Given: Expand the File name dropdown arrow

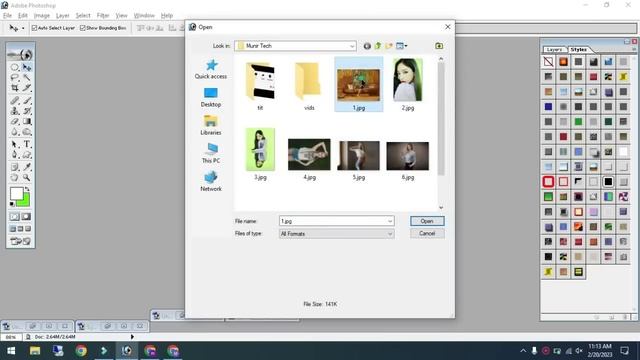Looking at the screenshot, I should [x=390, y=221].
